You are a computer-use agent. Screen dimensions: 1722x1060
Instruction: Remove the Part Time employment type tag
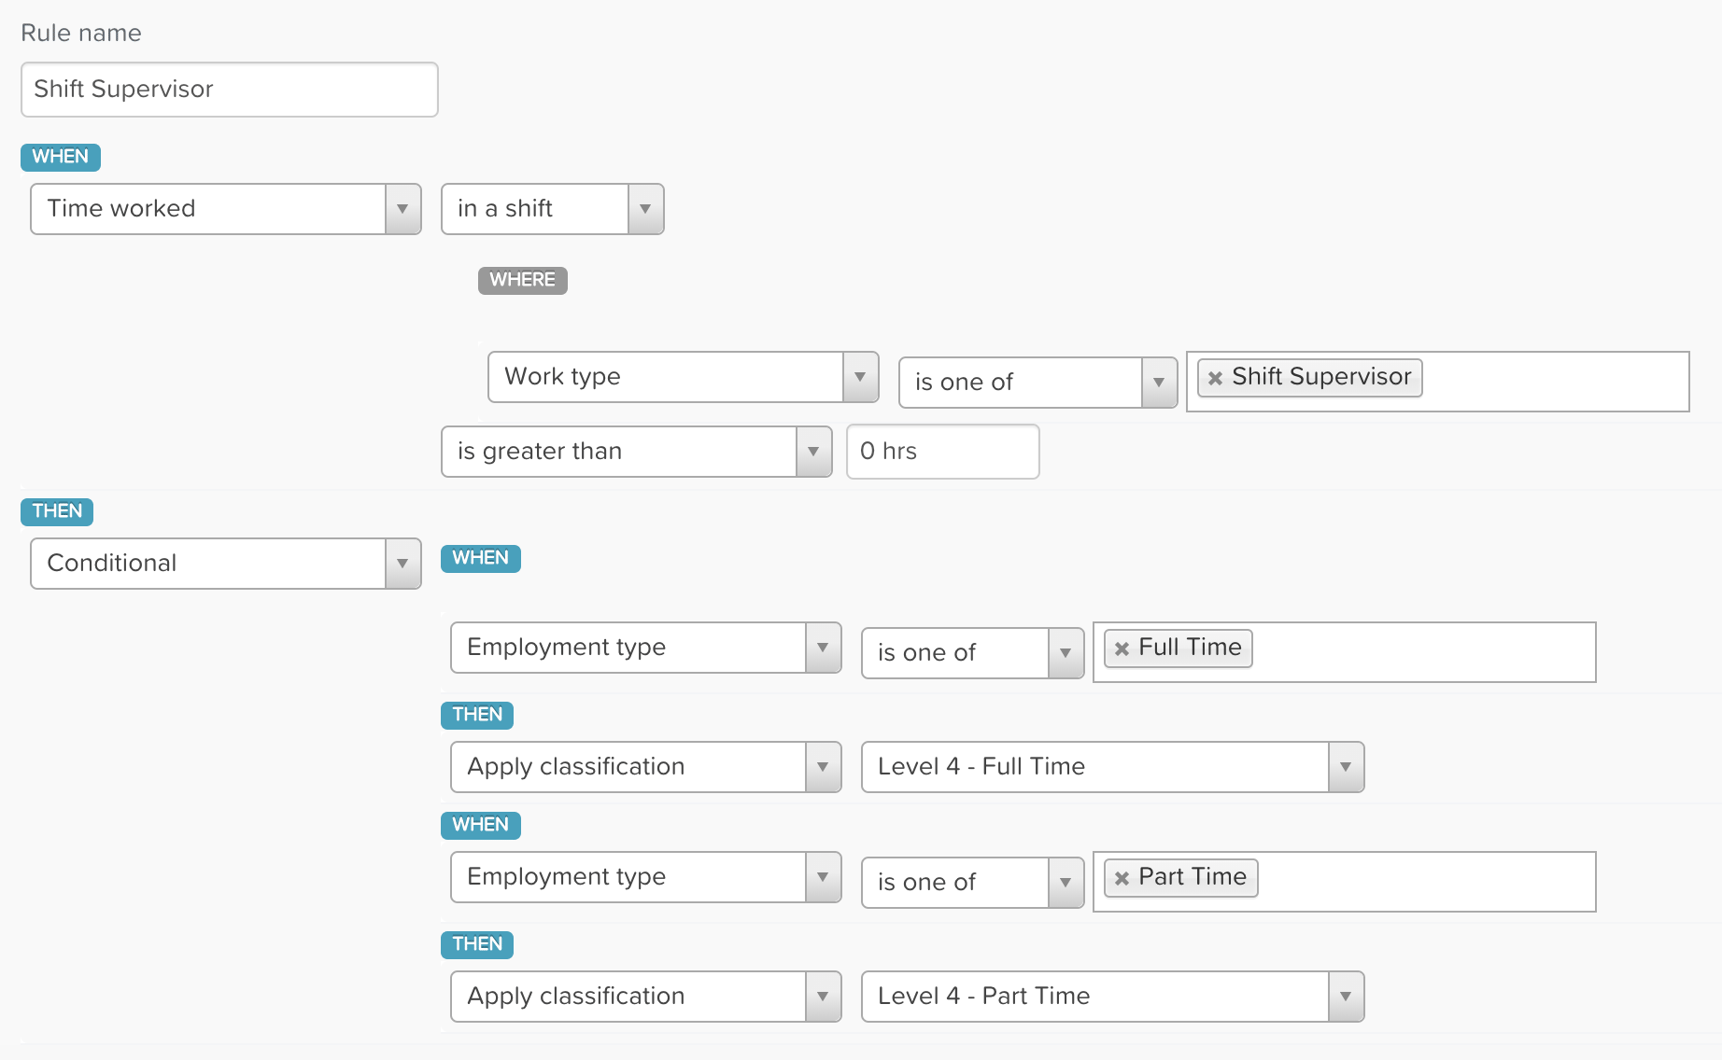tap(1121, 877)
